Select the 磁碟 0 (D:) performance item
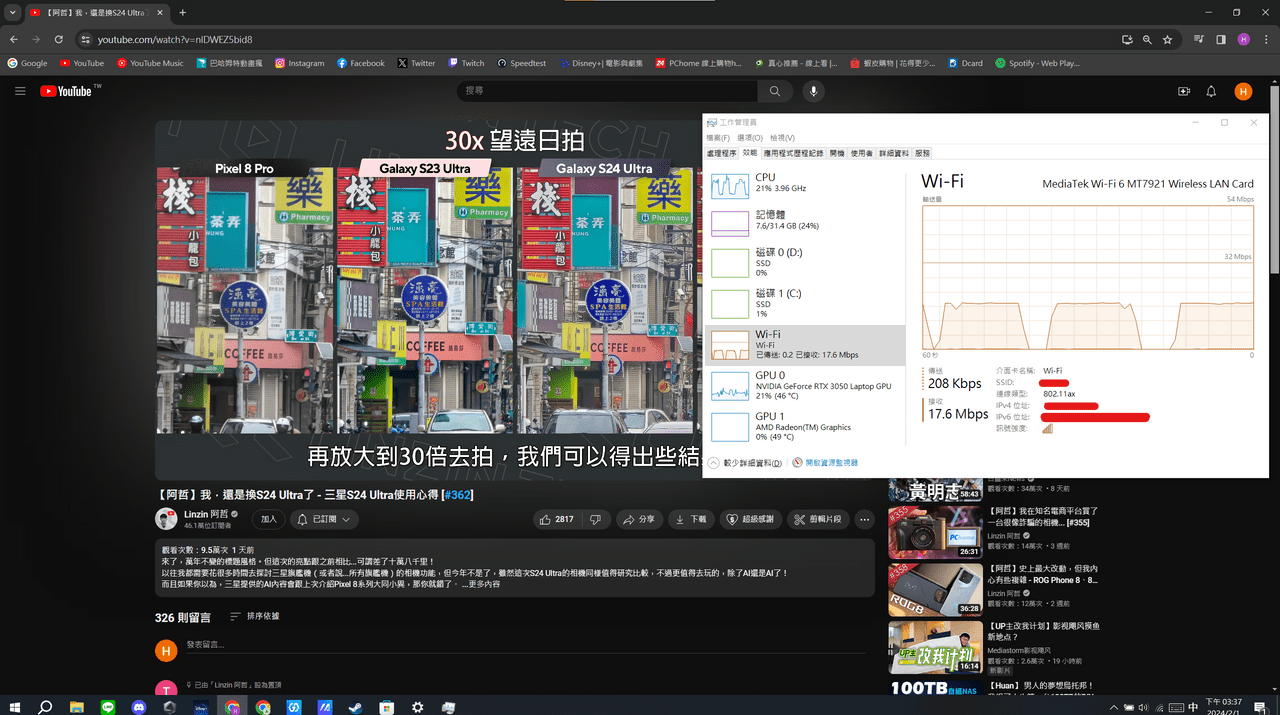The width and height of the screenshot is (1280, 715). coord(805,262)
